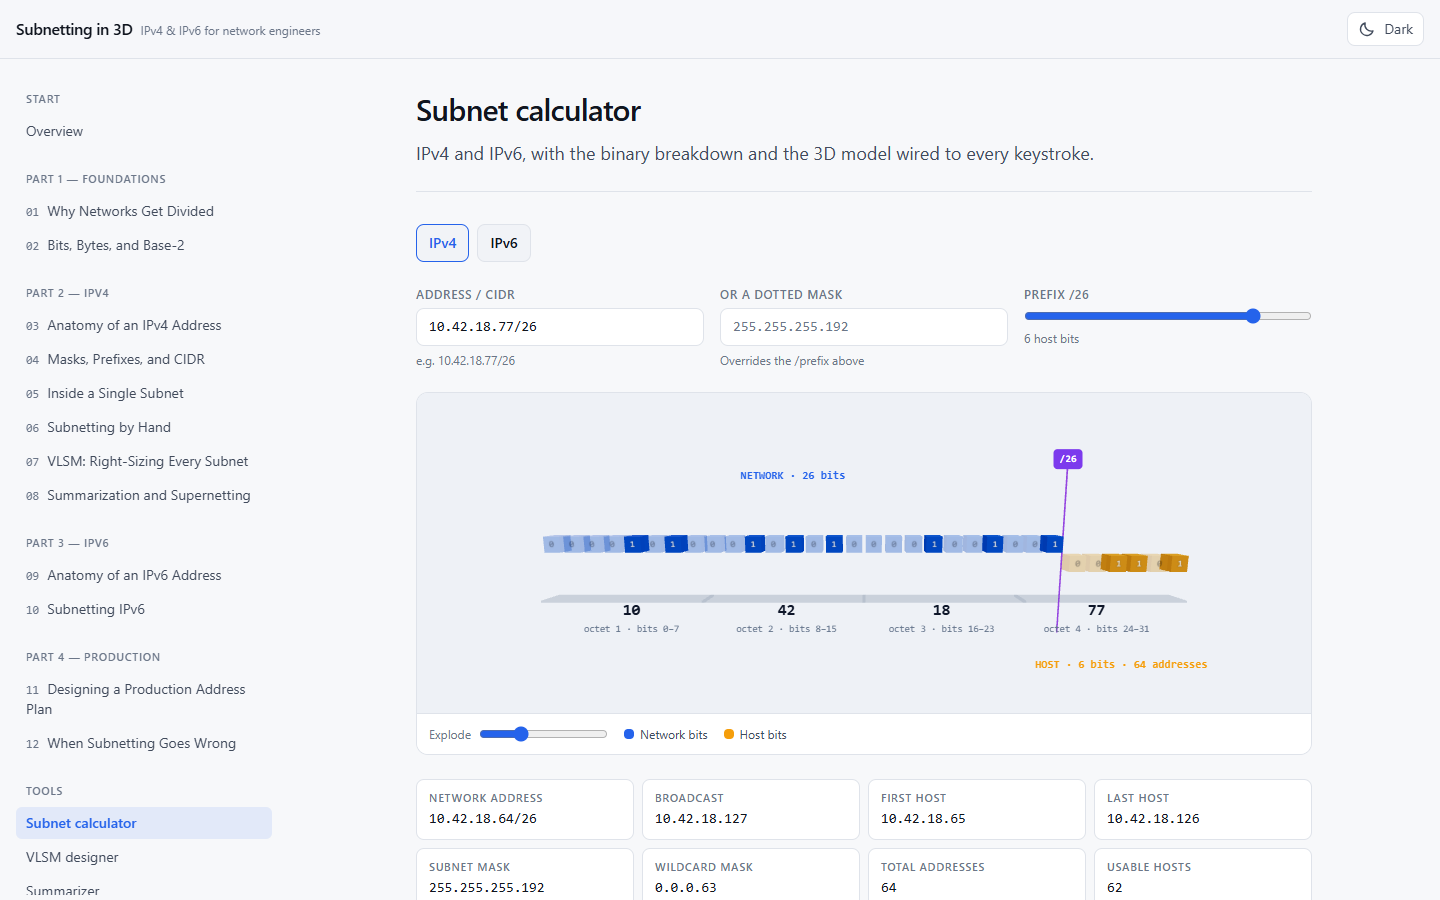1440x900 pixels.
Task: Open Designing a Production Address Plan
Action: [x=144, y=699]
